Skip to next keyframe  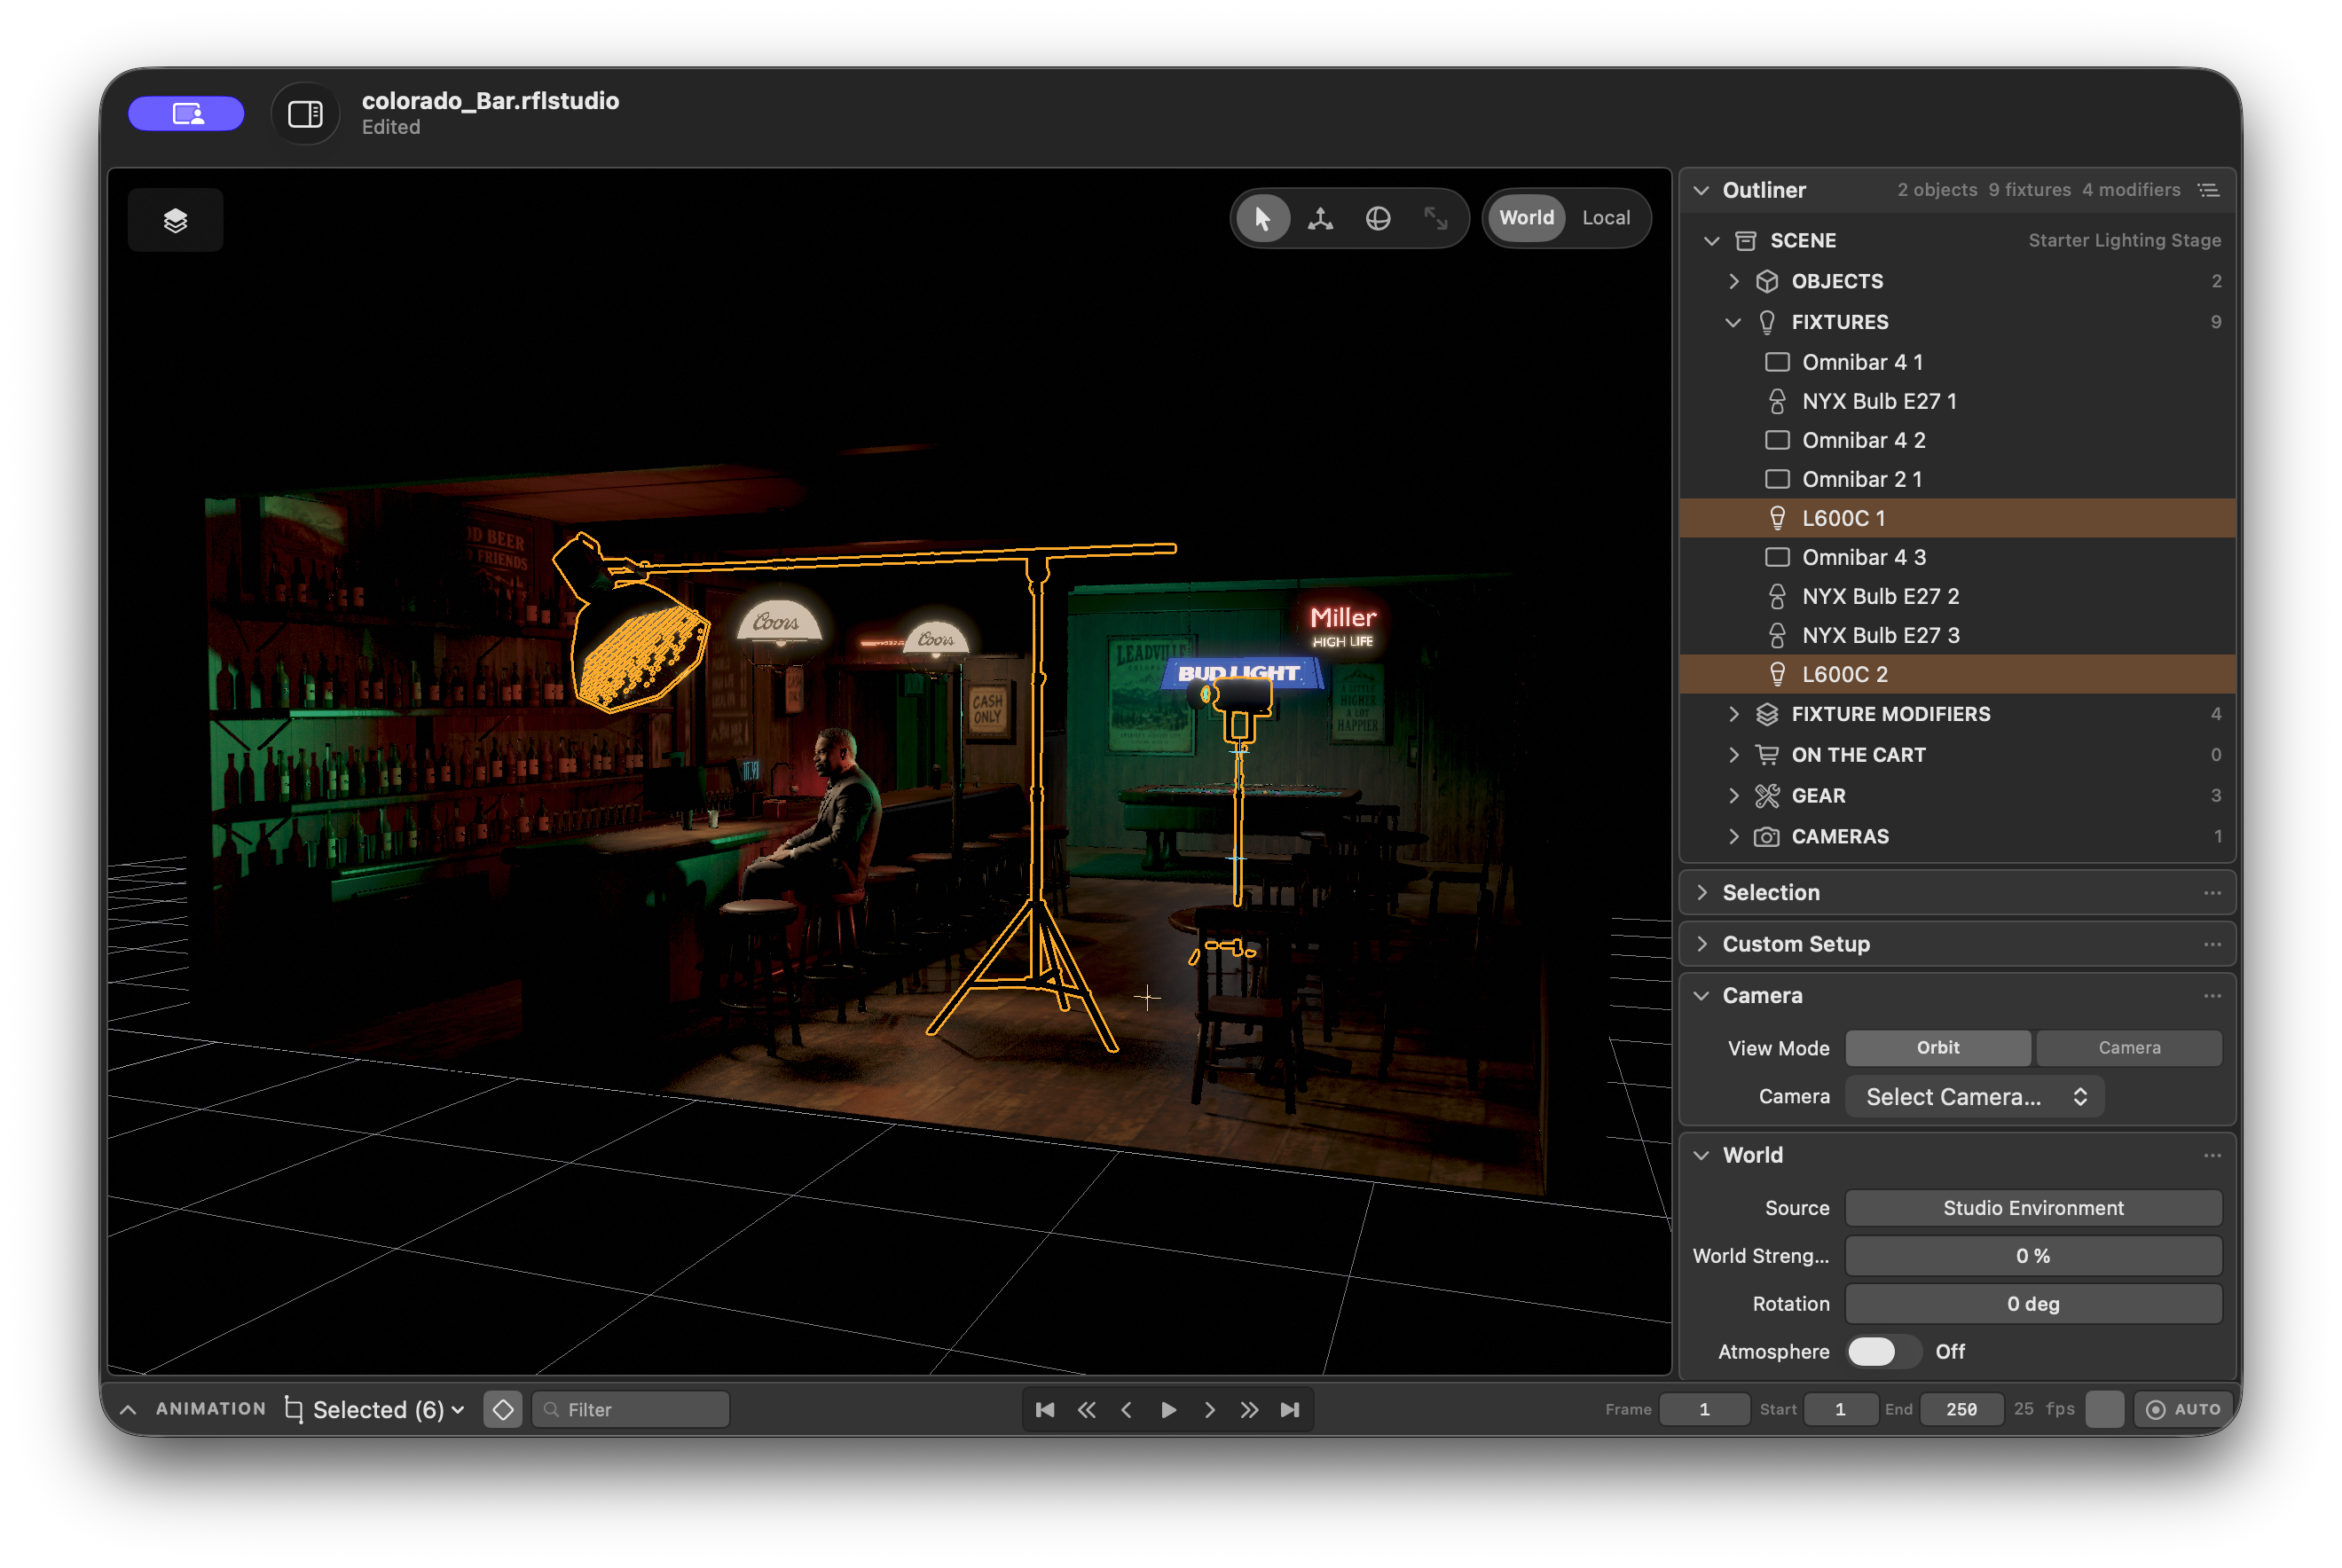pos(1249,1409)
